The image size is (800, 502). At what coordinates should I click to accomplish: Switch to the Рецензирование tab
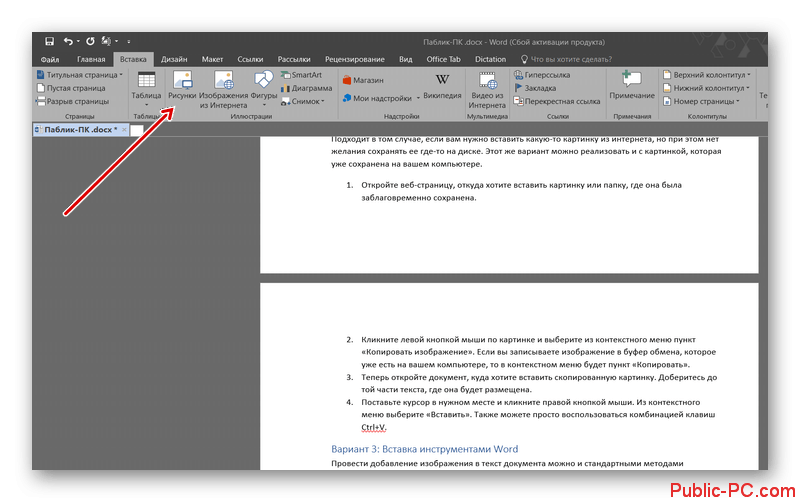[x=355, y=59]
